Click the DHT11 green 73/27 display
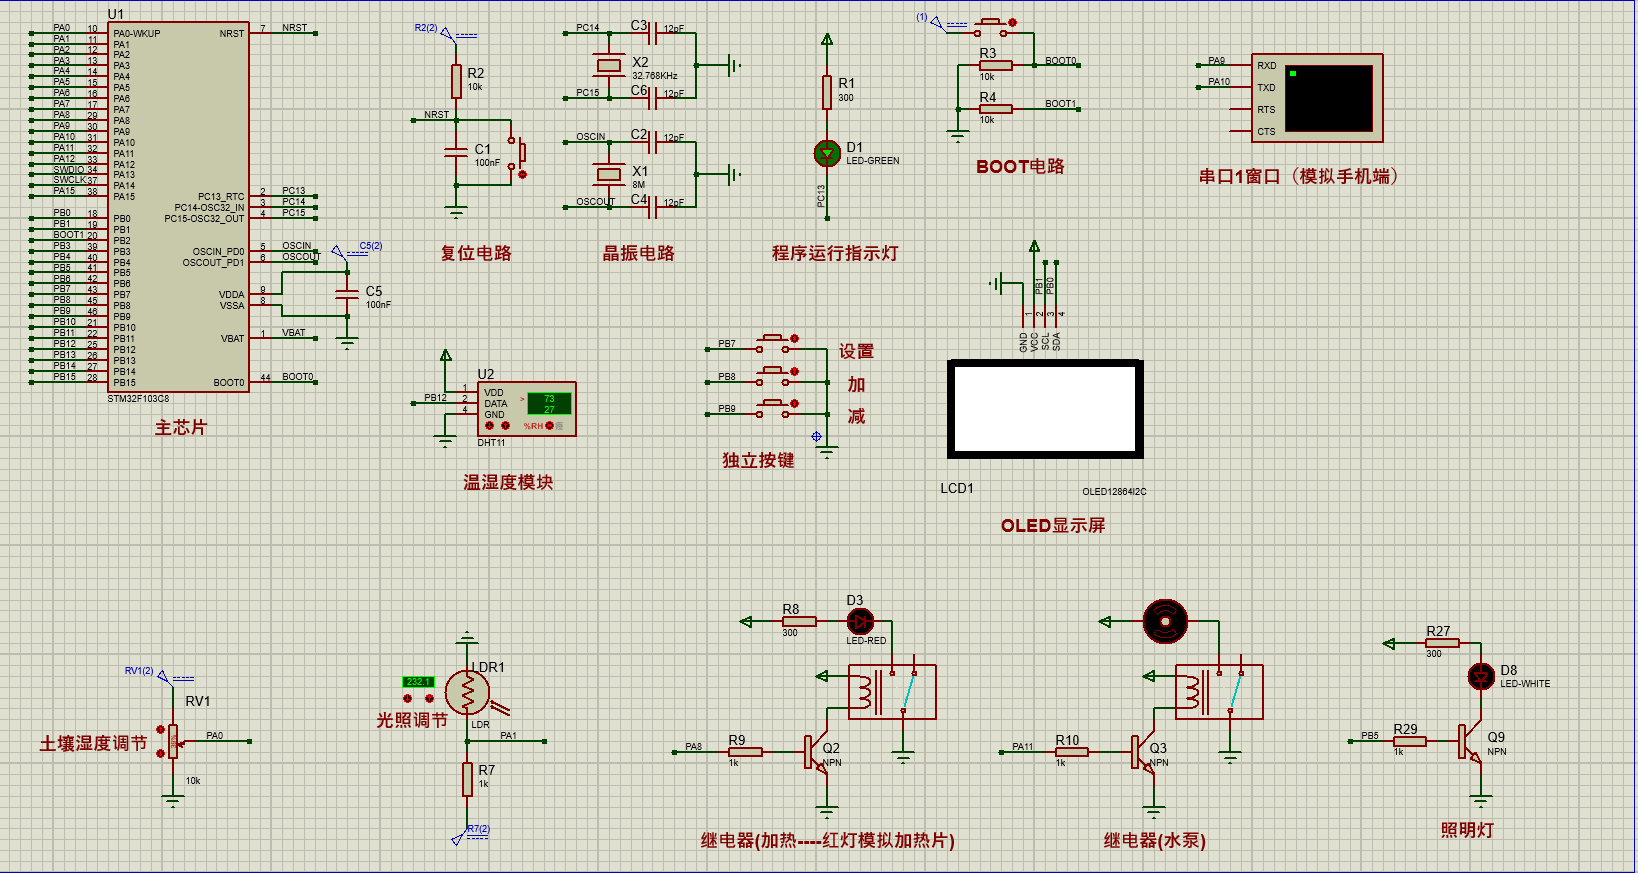 coord(549,404)
